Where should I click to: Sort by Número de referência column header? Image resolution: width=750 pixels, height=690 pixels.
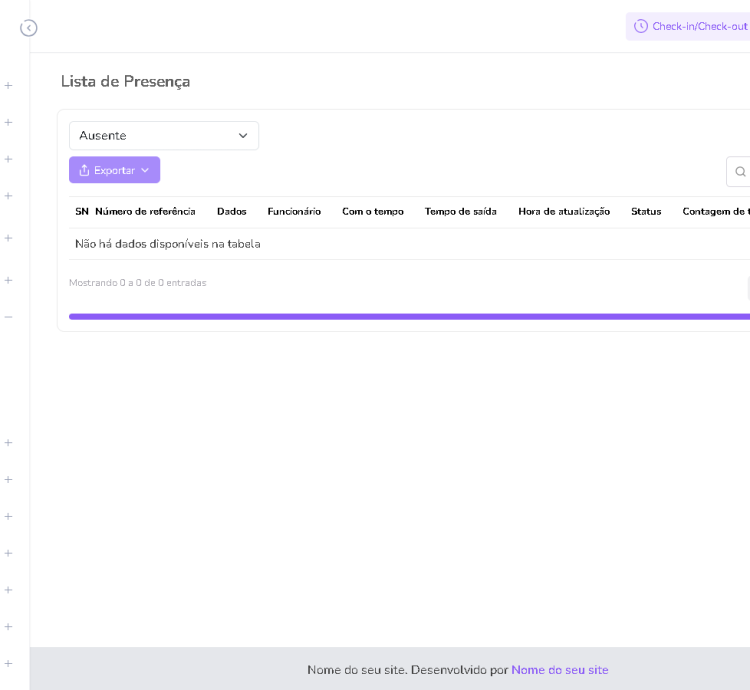(145, 212)
